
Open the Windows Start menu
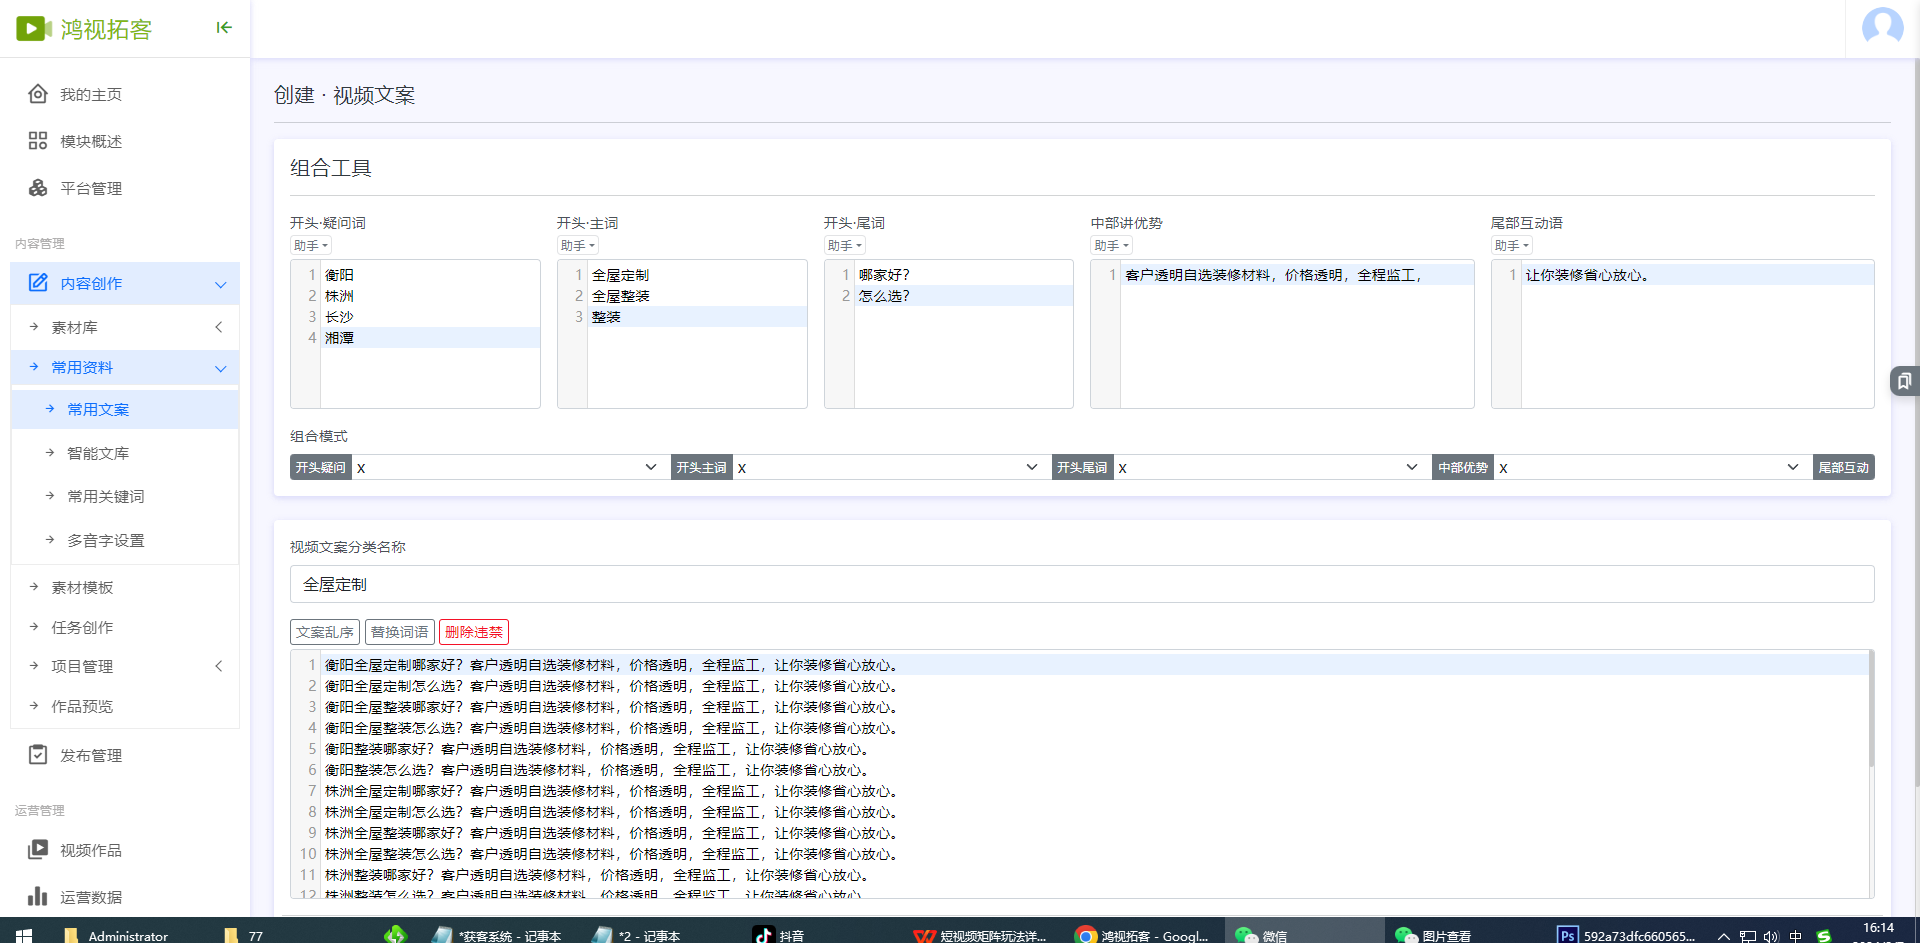(24, 935)
